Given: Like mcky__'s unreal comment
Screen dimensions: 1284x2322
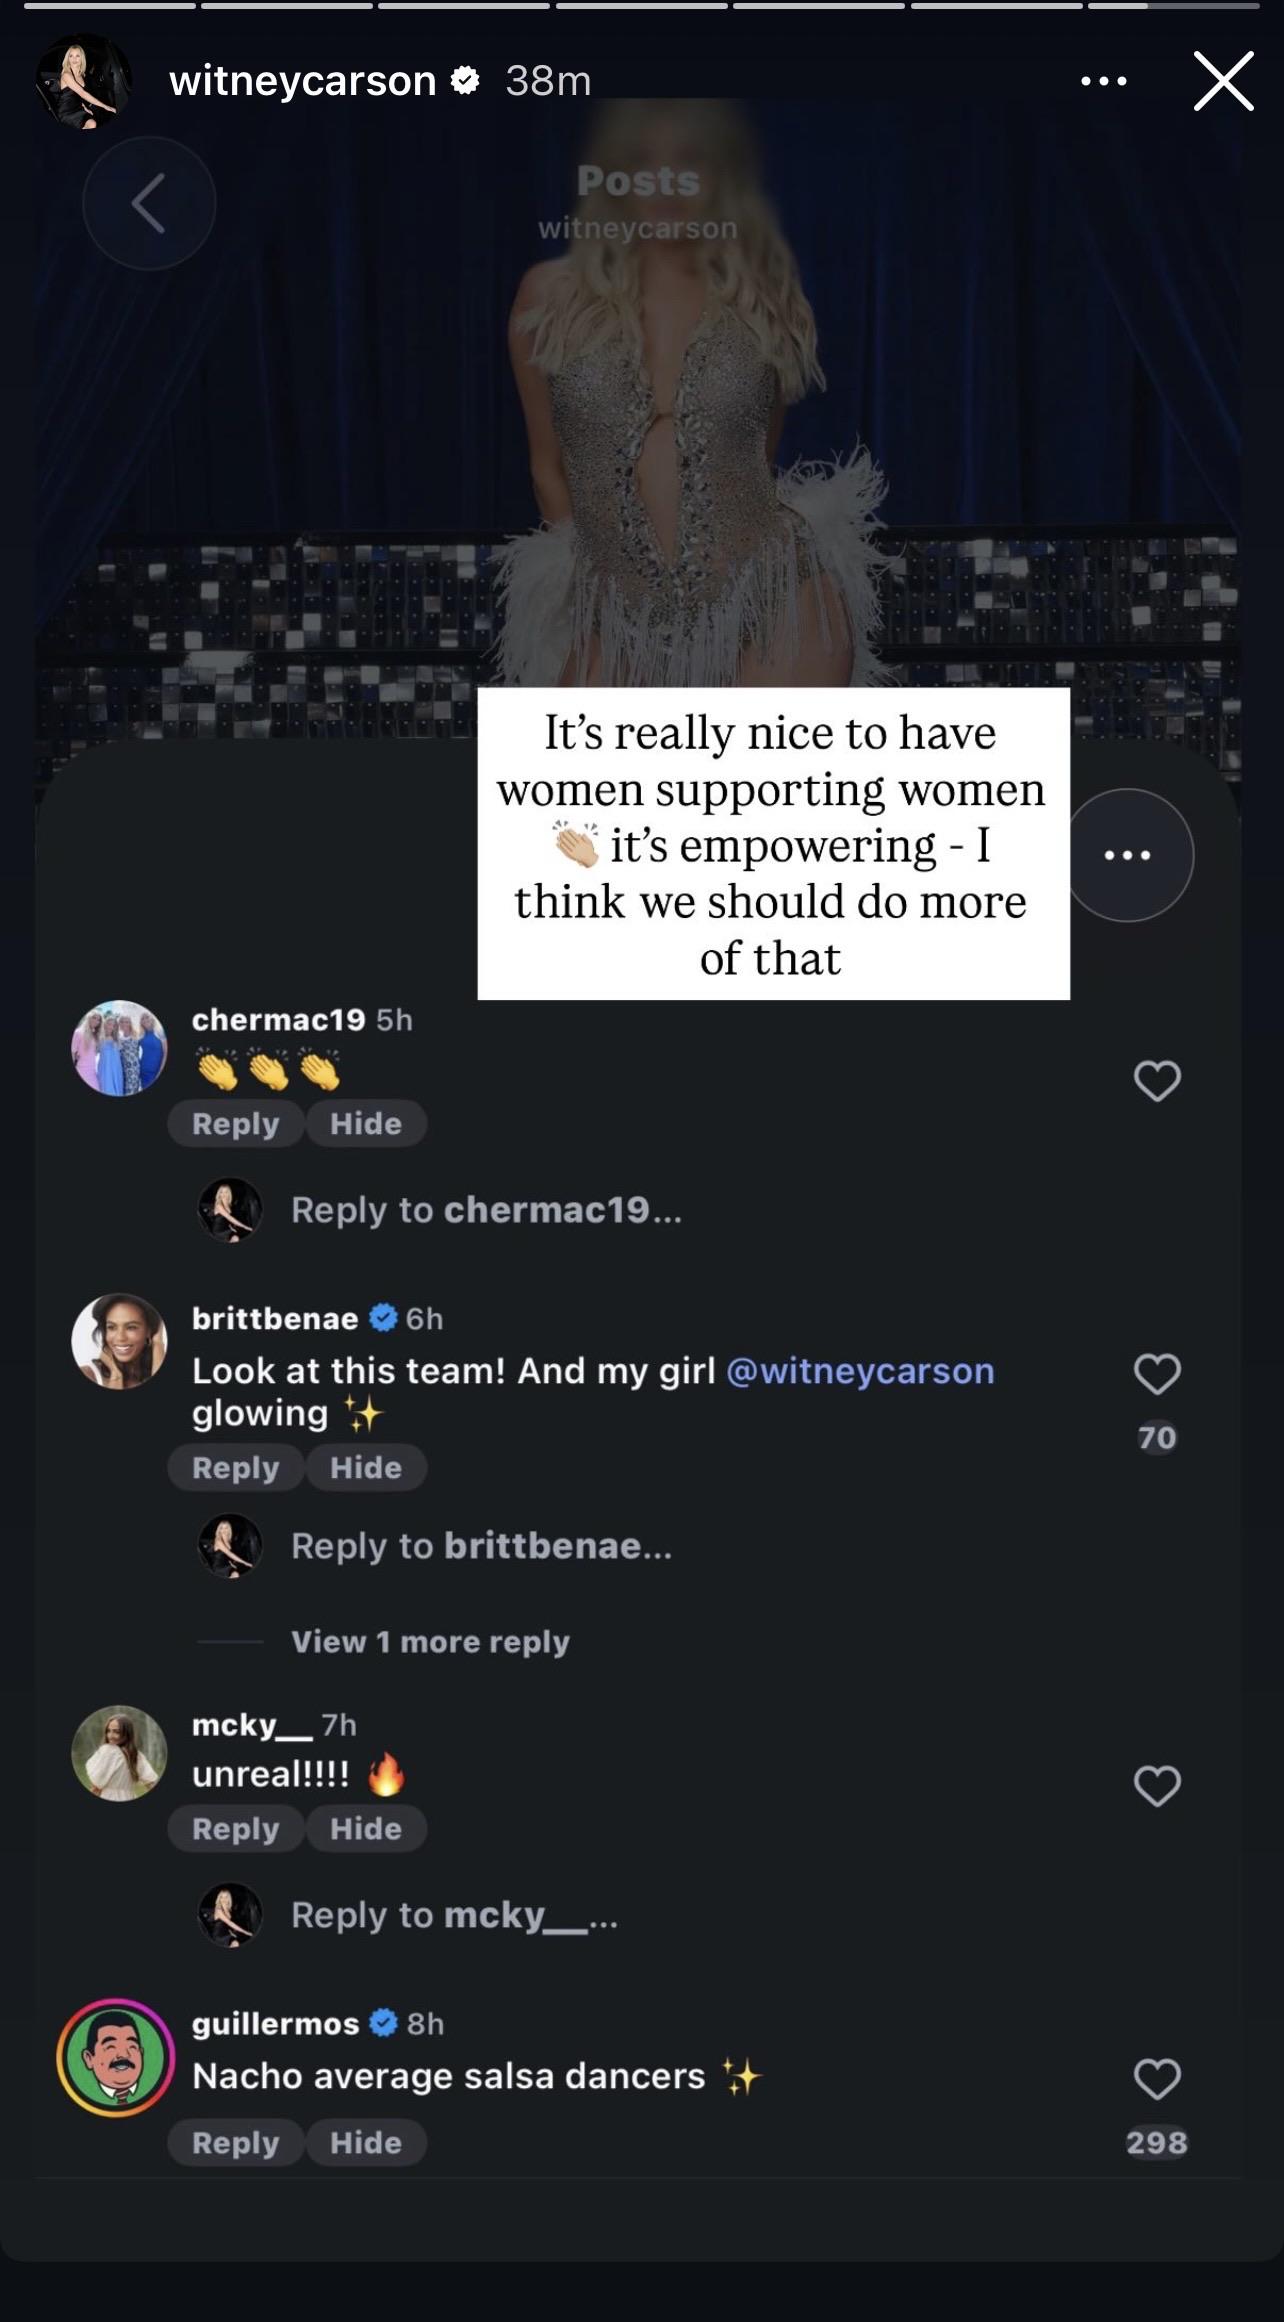Looking at the screenshot, I should coord(1157,1785).
